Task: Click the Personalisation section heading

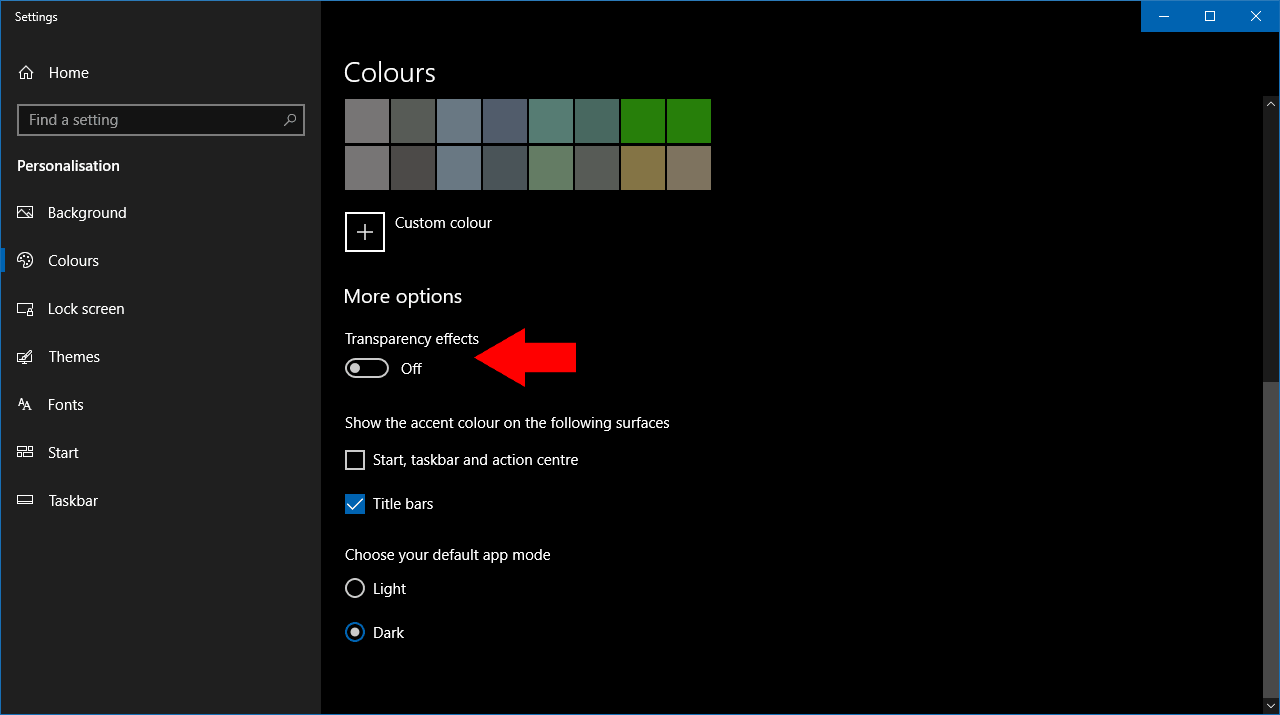Action: click(68, 166)
